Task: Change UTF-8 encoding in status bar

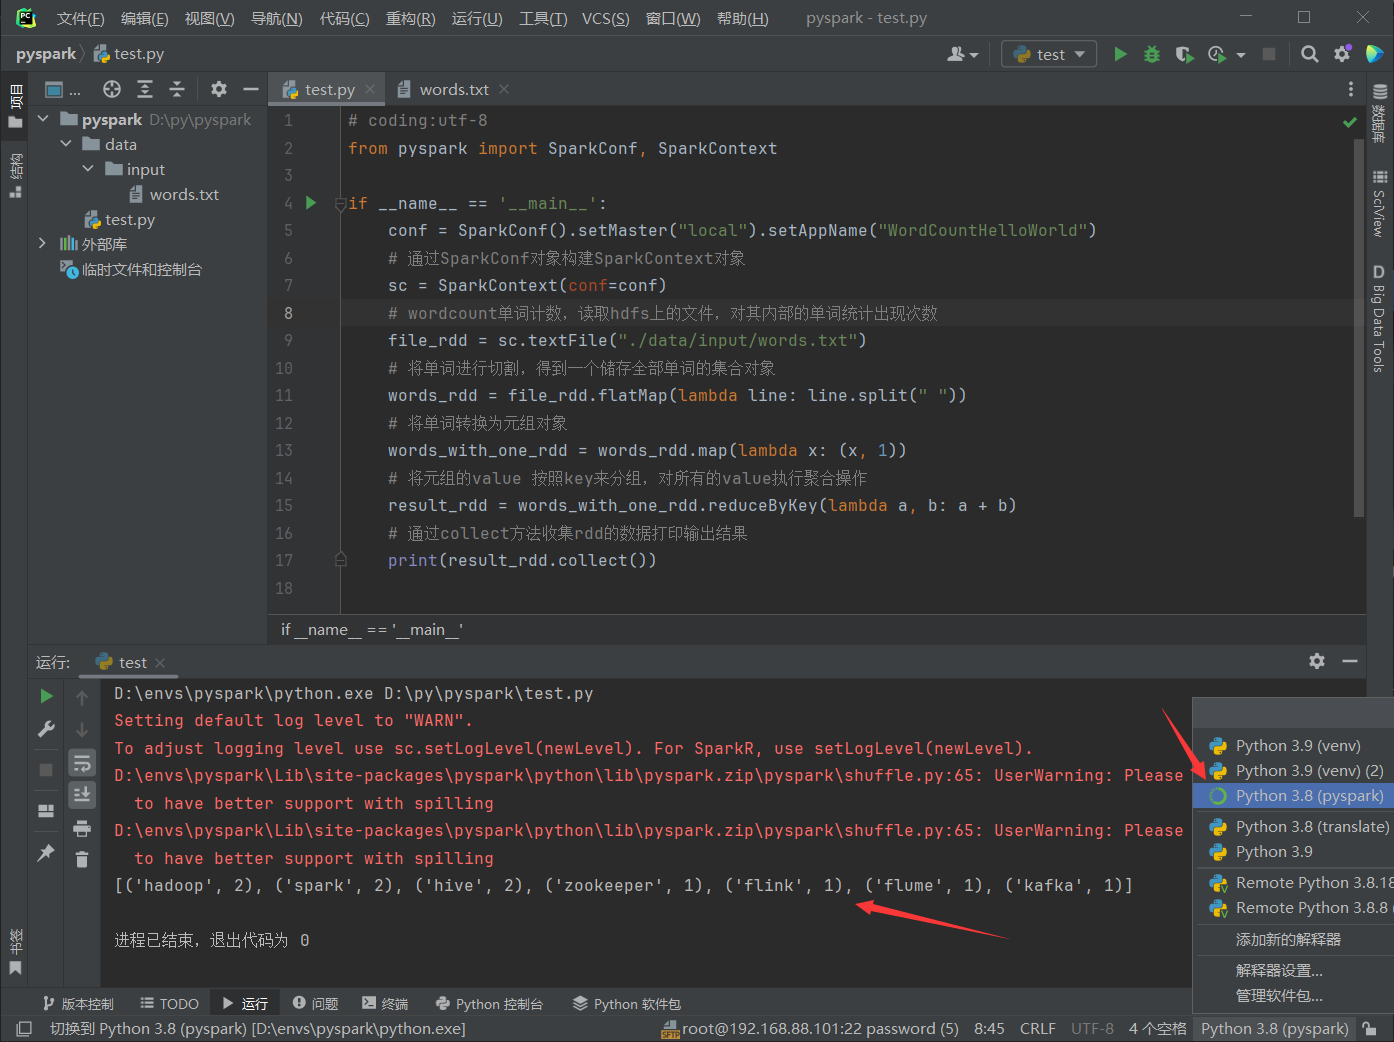Action: tap(1092, 1028)
